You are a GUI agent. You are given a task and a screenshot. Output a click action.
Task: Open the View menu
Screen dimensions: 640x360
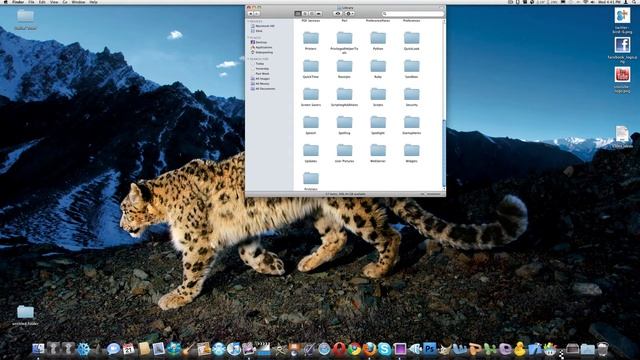tap(54, 2)
